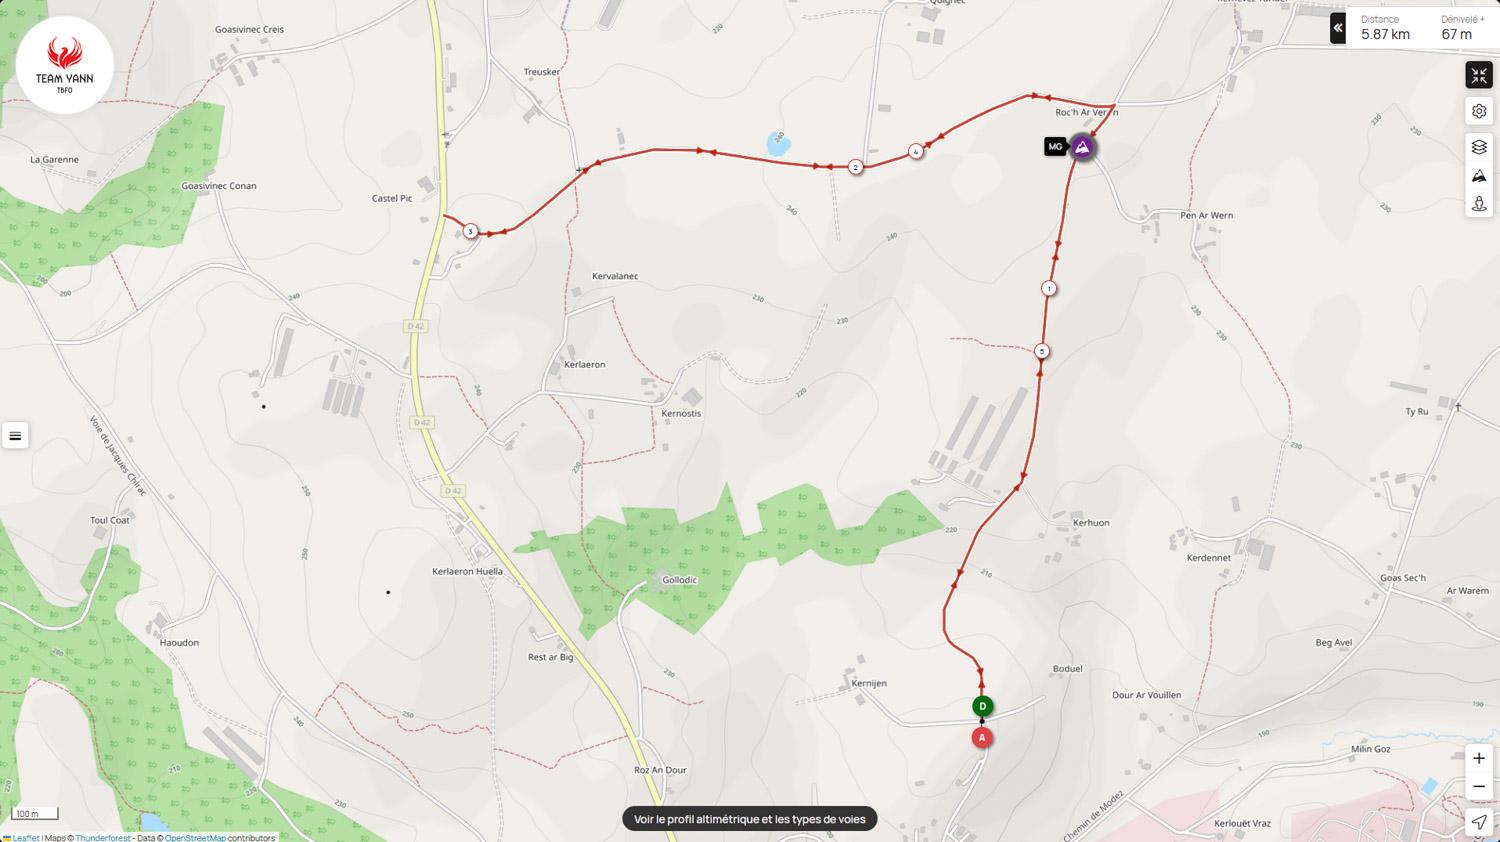
Task: Open the Thunderforest attribution link
Action: 103,838
